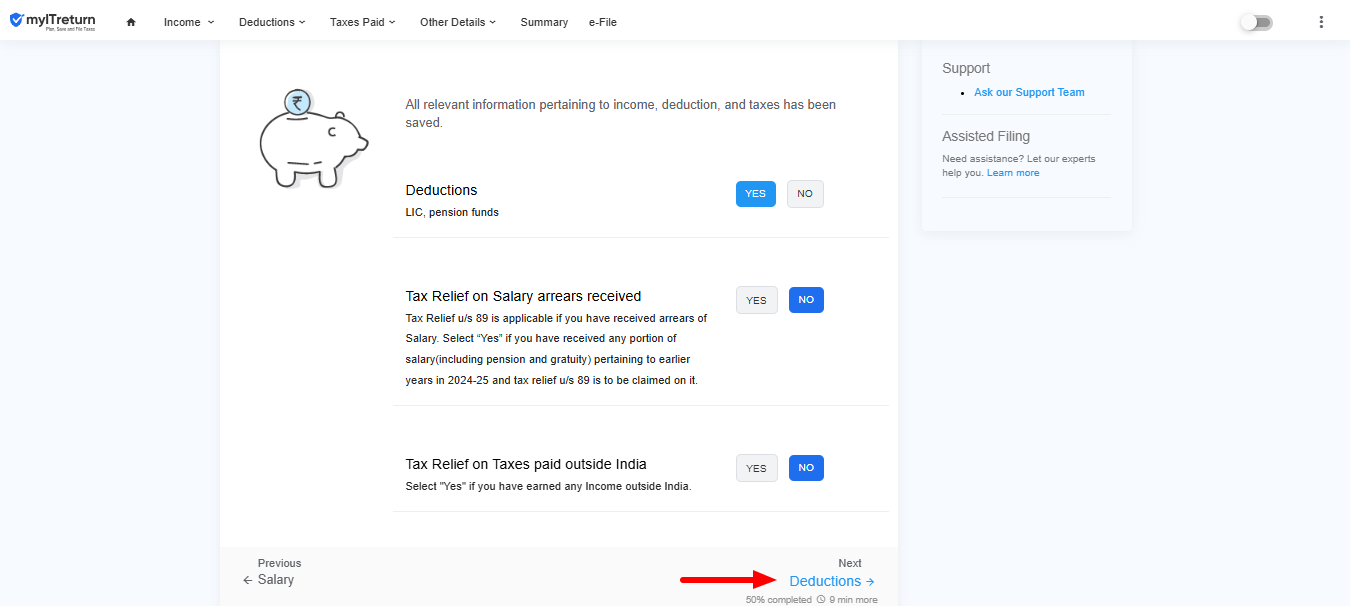Open the e-File menu item
The height and width of the screenshot is (606, 1350).
tap(603, 22)
